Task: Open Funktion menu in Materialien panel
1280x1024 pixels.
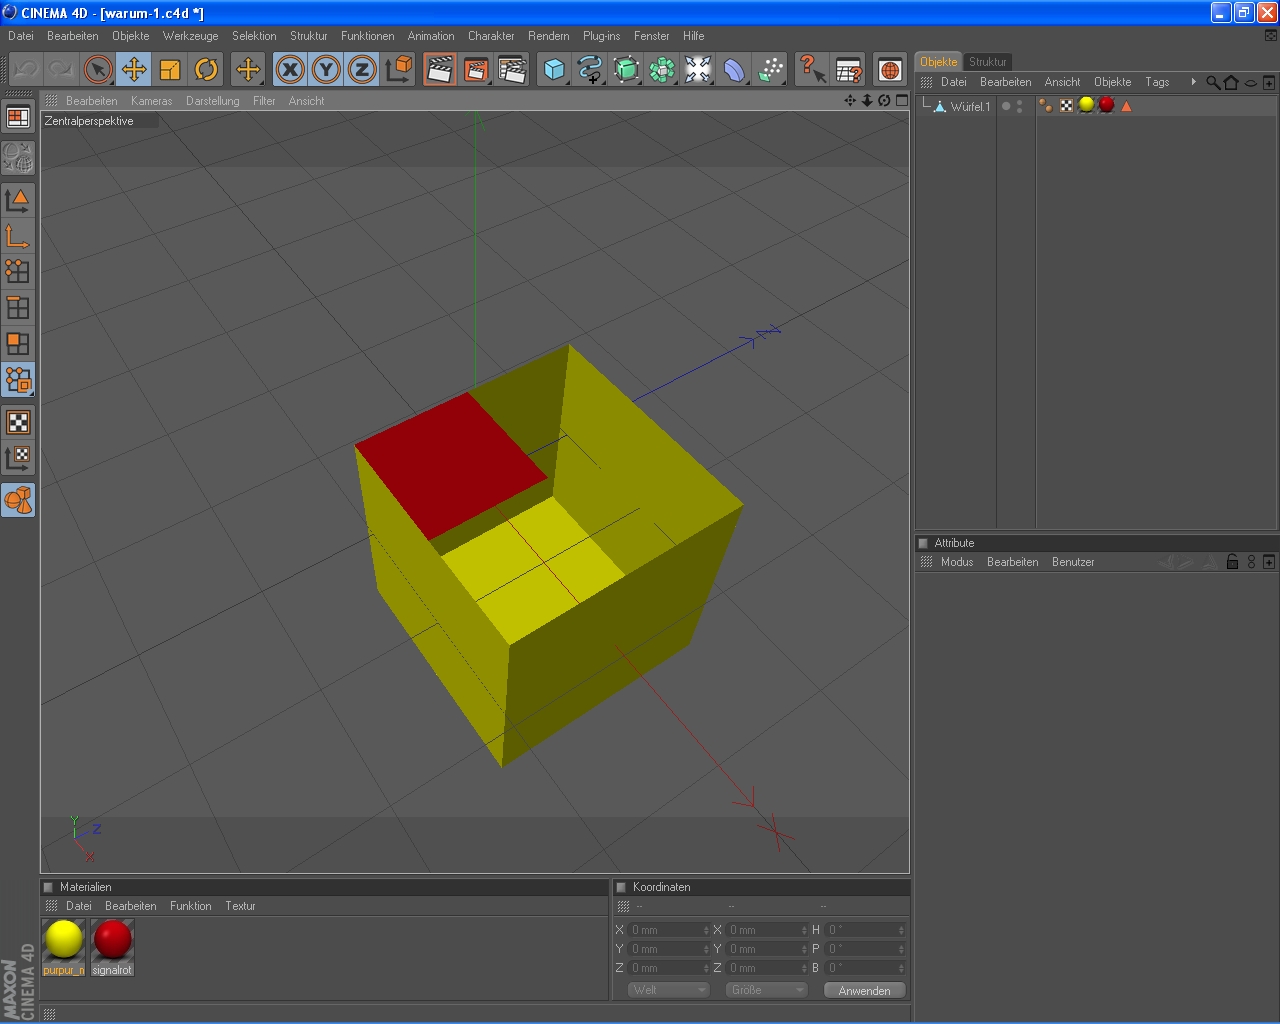Action: [x=190, y=906]
